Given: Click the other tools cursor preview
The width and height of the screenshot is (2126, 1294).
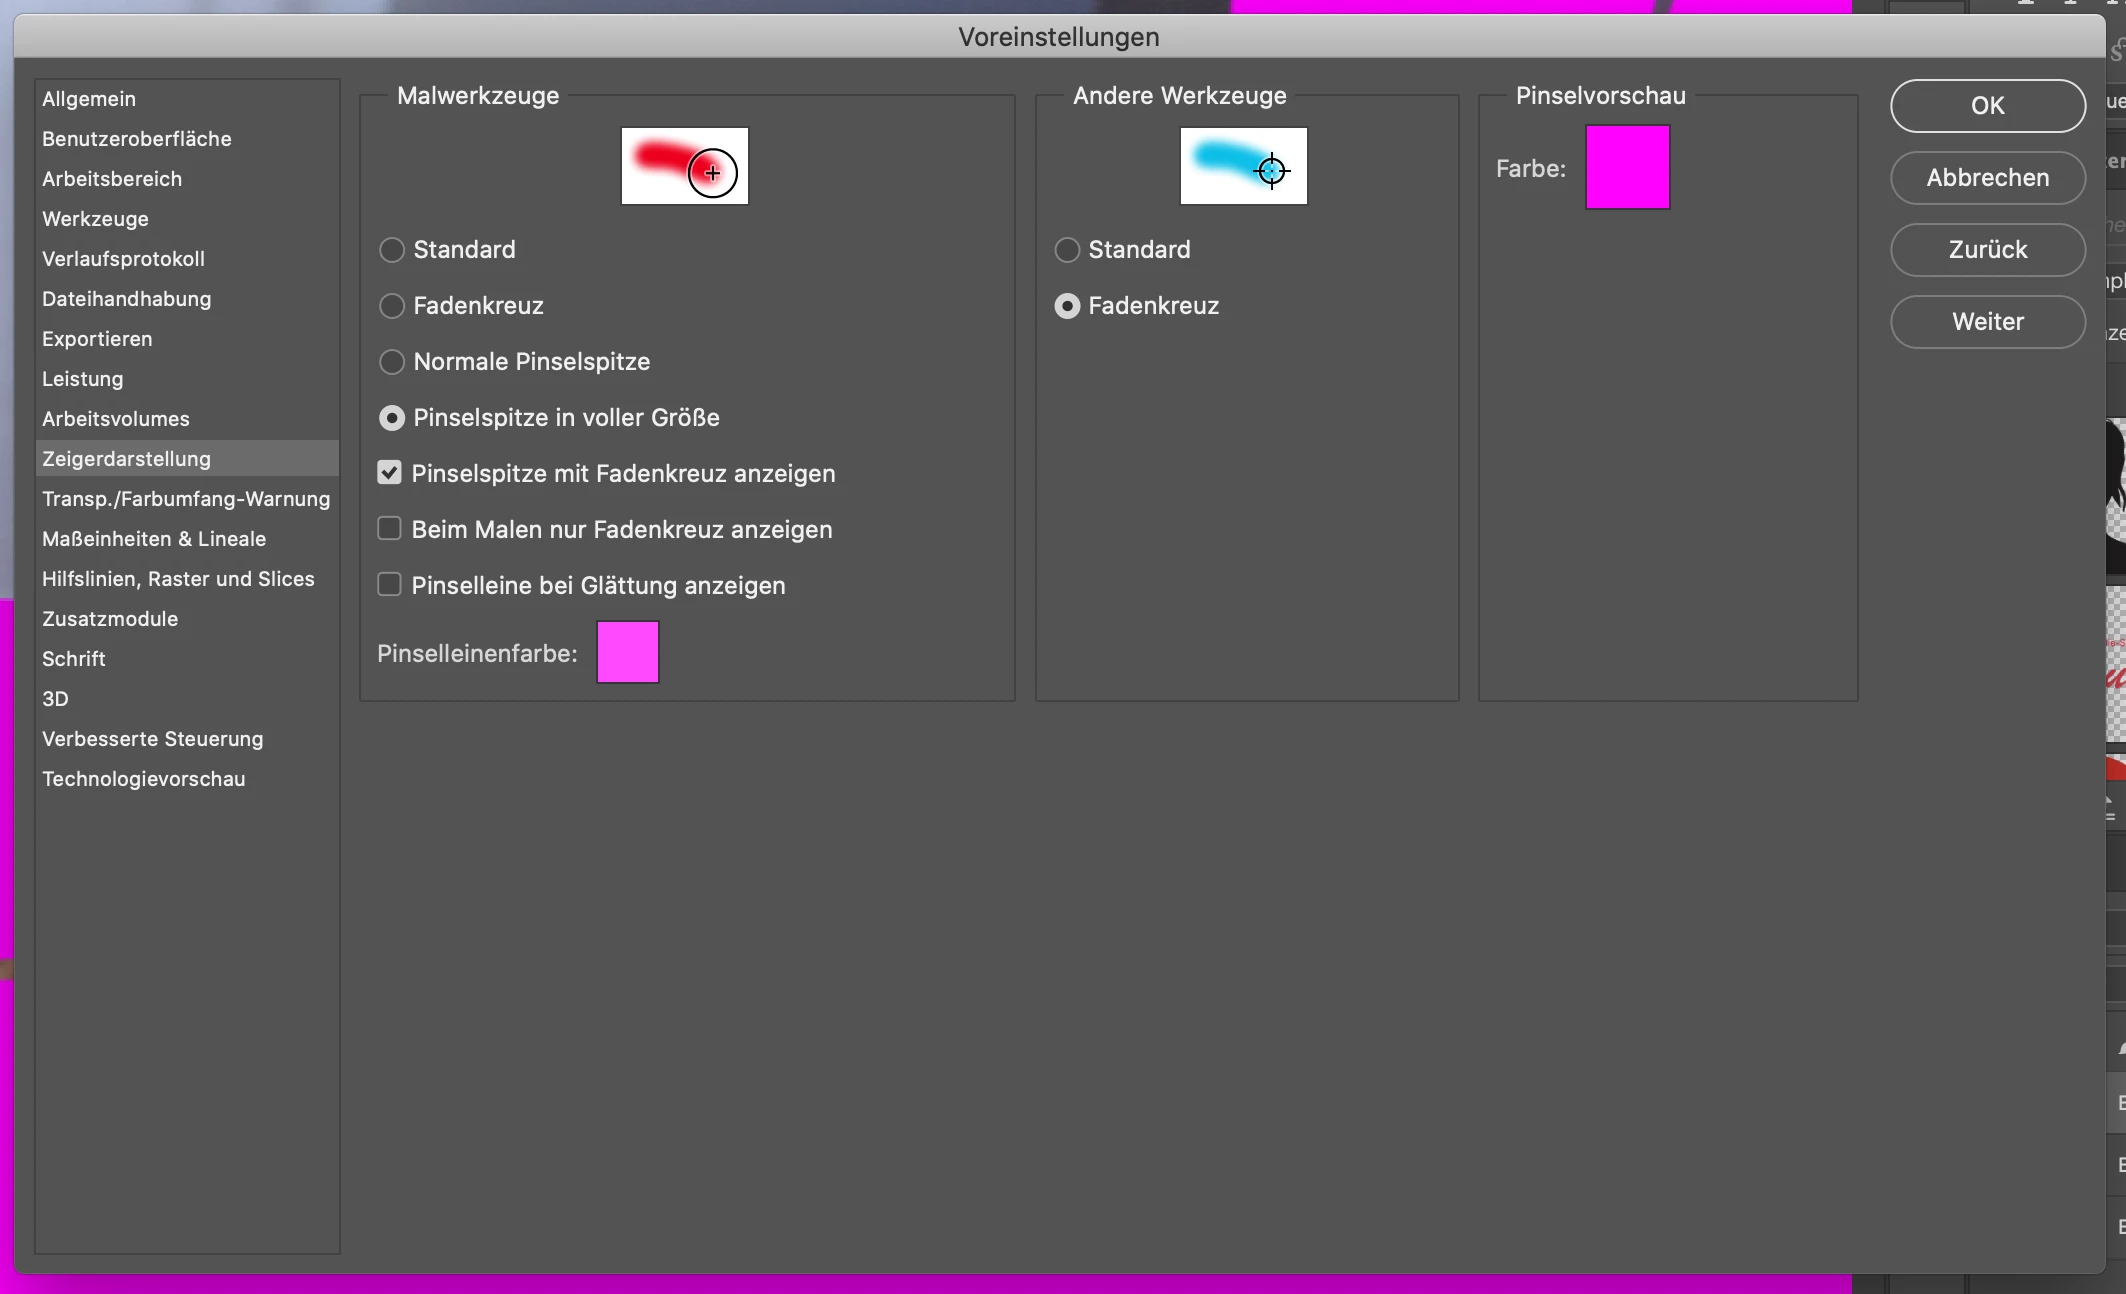Looking at the screenshot, I should [1243, 166].
